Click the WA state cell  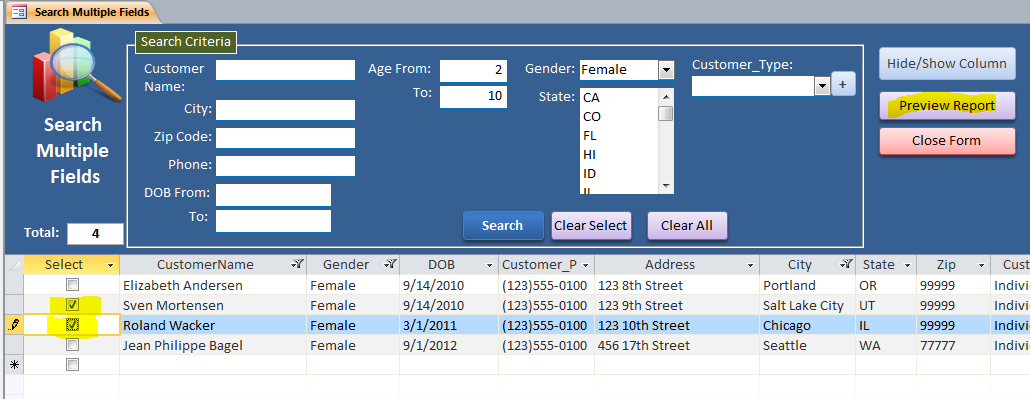[x=885, y=344]
